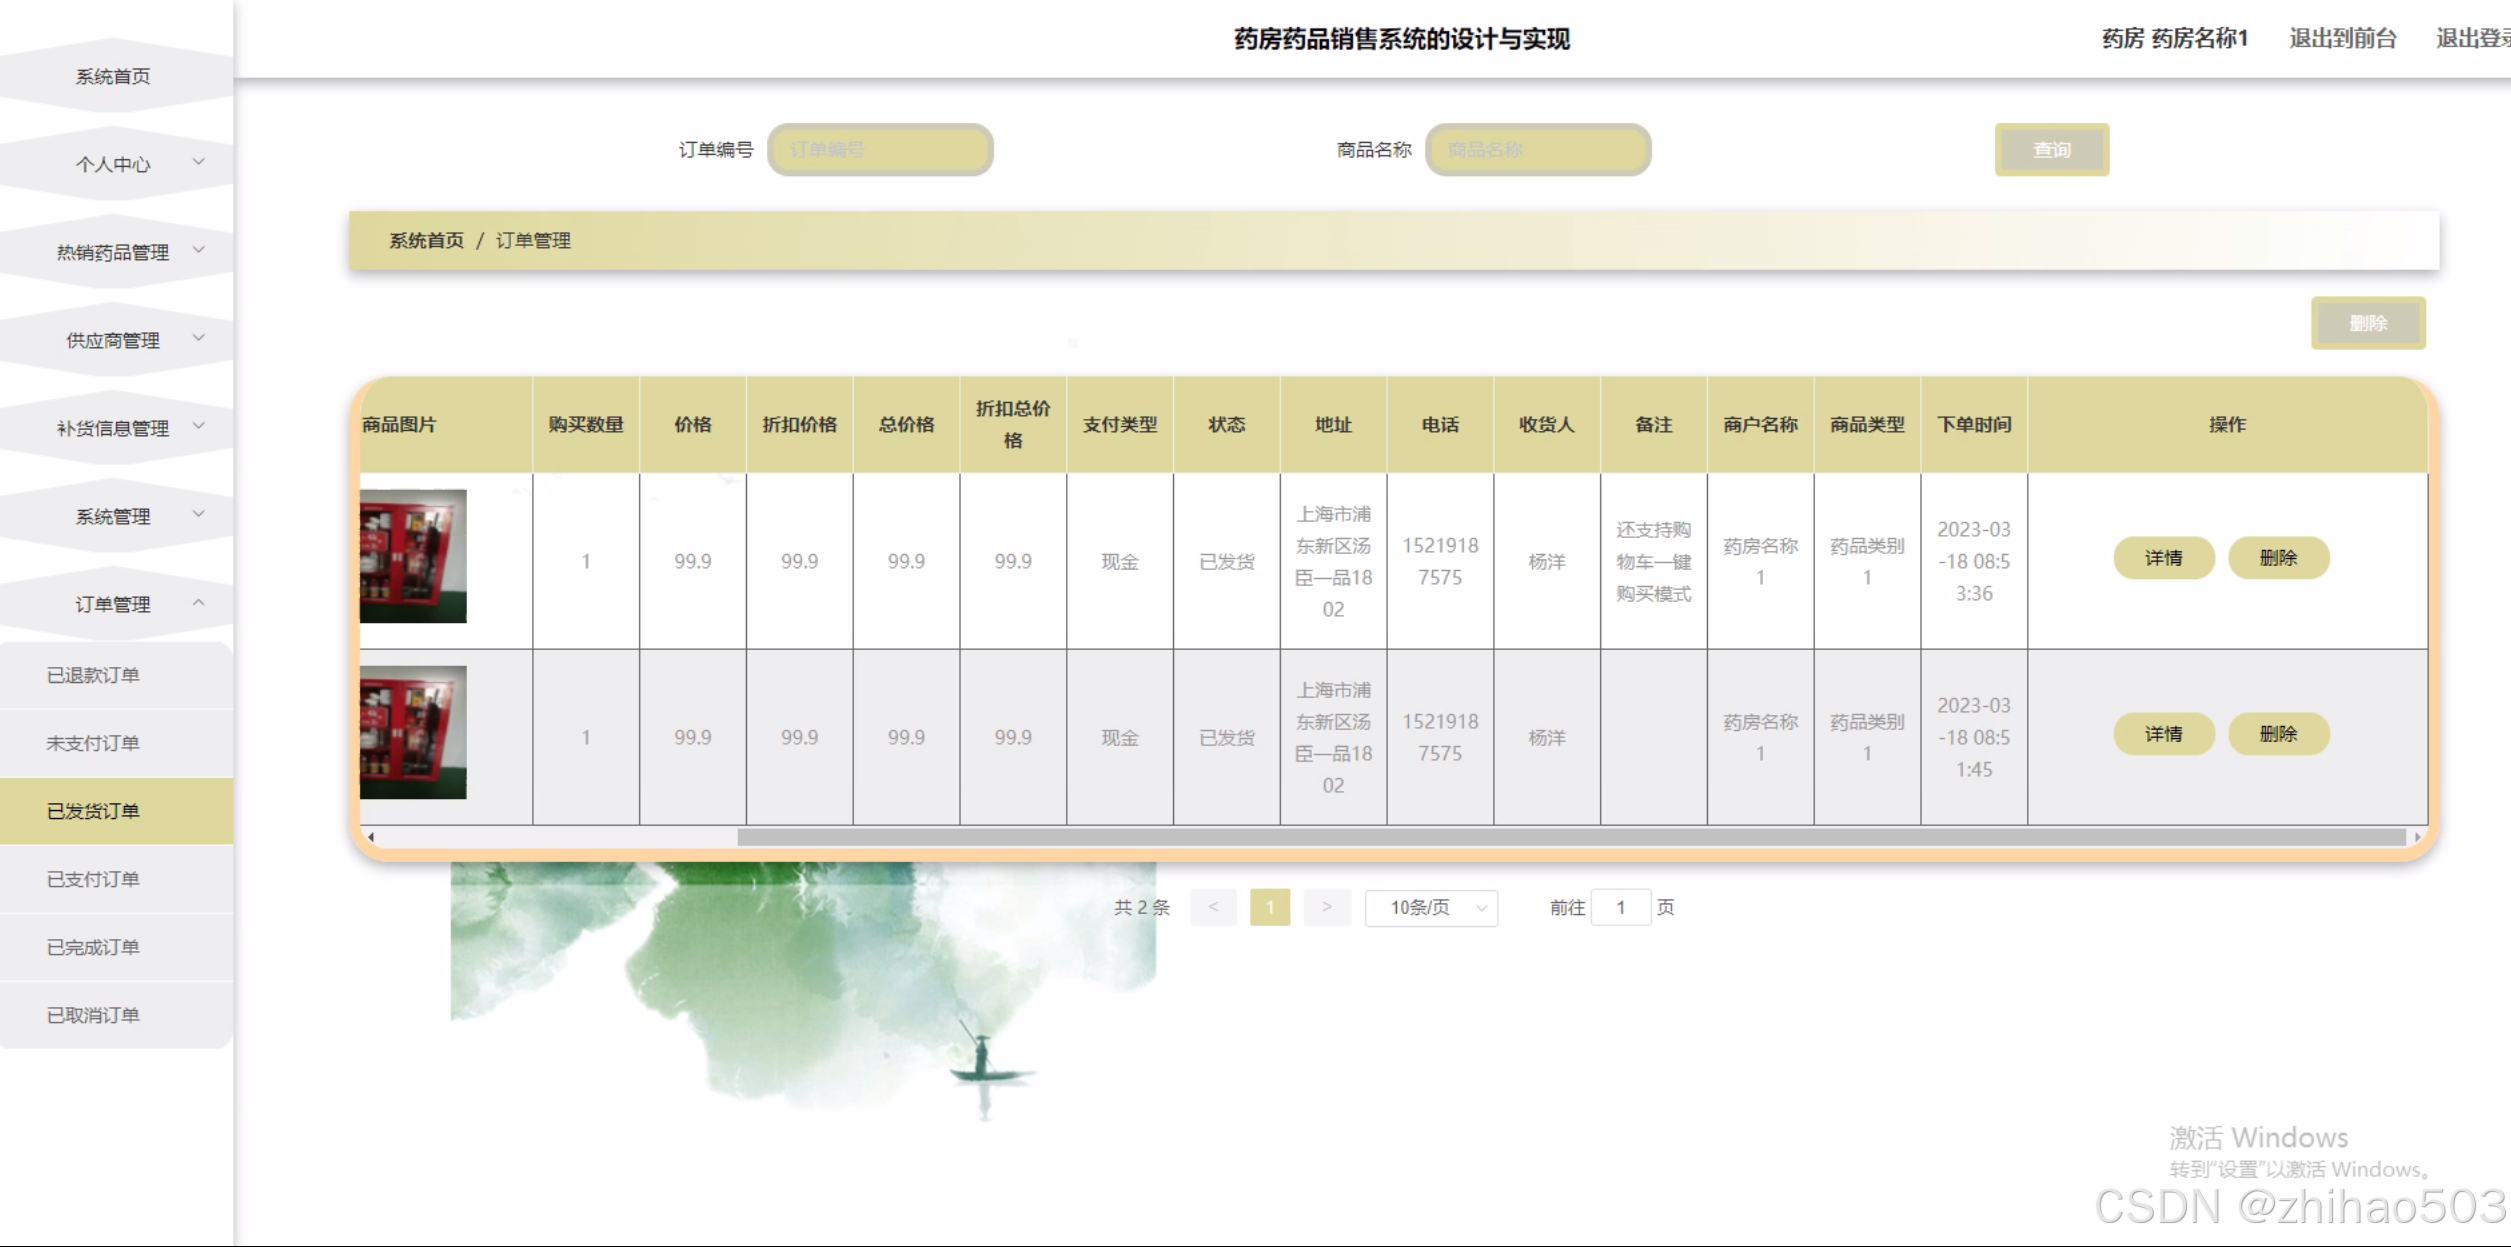Click the scrollbar right arrow
The height and width of the screenshot is (1247, 2511).
2417,837
